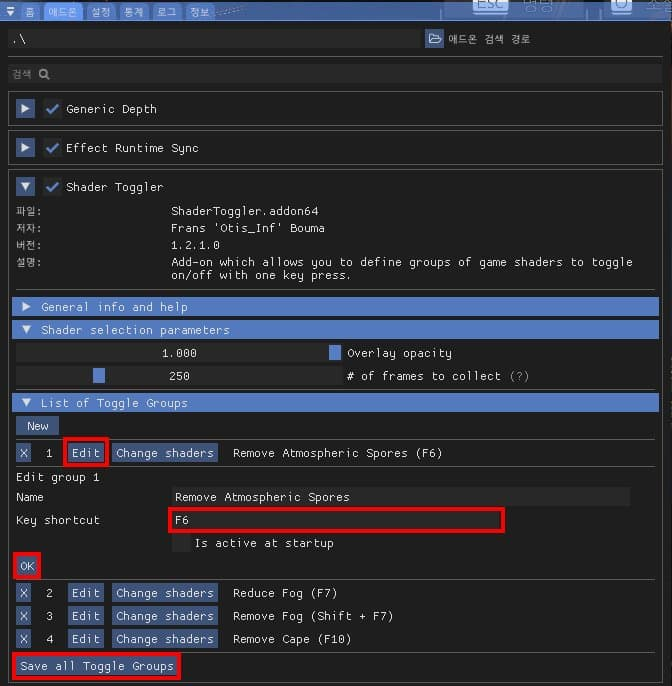This screenshot has height=686, width=672.
Task: Edit the Remove Atmospheric Spores group
Action: coord(86,453)
